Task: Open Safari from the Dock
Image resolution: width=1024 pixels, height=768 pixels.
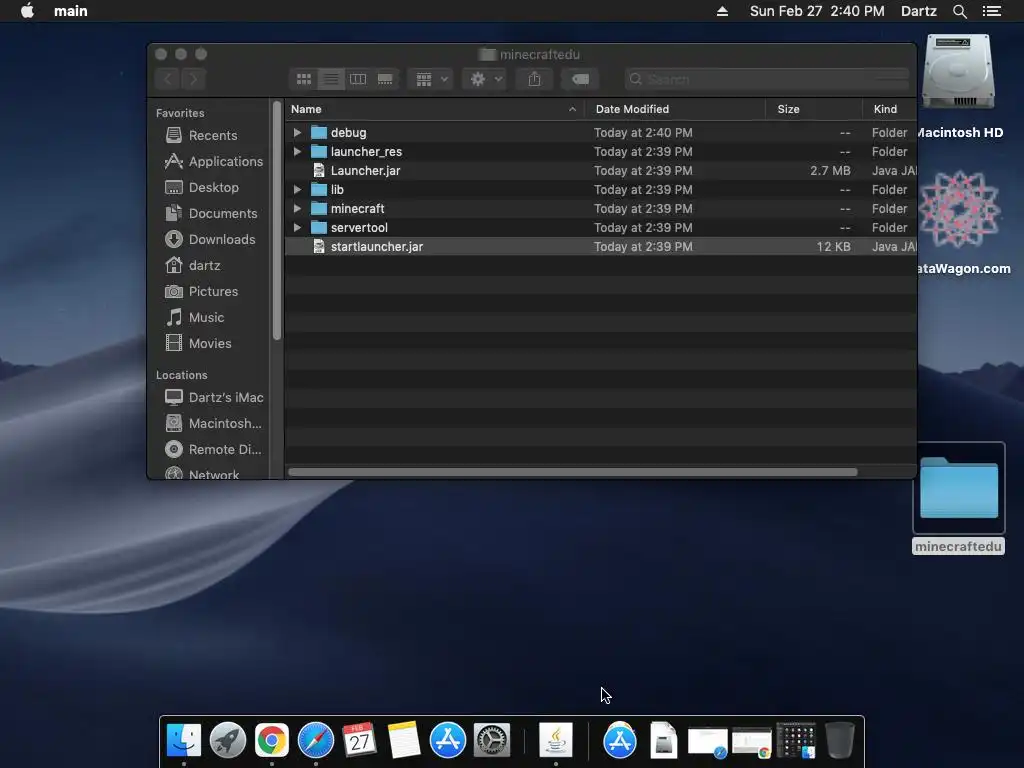Action: [x=316, y=740]
